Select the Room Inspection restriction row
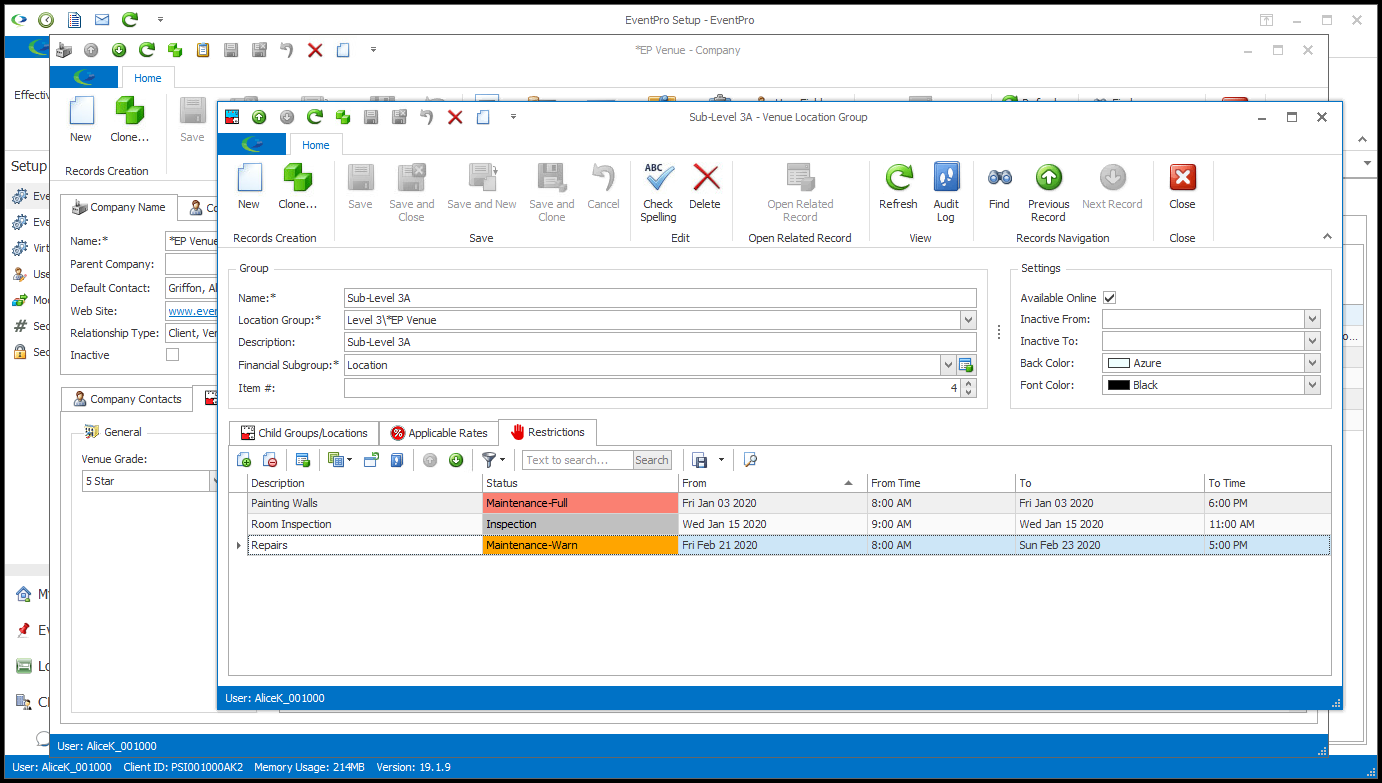Viewport: 1382px width, 783px height. [789, 524]
